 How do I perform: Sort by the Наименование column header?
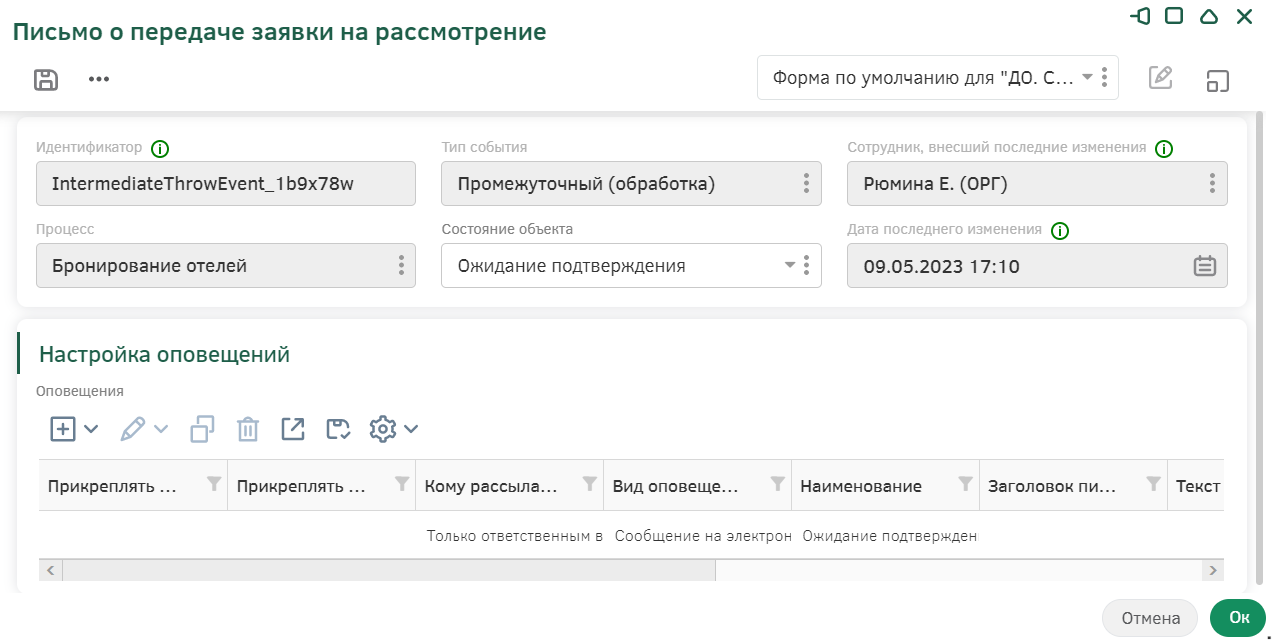point(861,486)
